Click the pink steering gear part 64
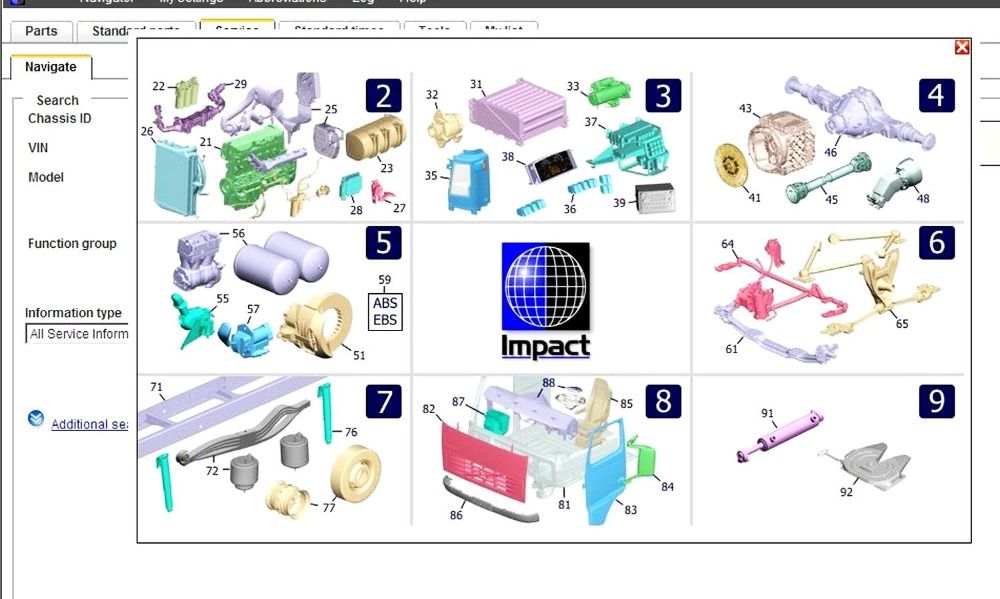The width and height of the screenshot is (1000, 599). click(x=759, y=299)
